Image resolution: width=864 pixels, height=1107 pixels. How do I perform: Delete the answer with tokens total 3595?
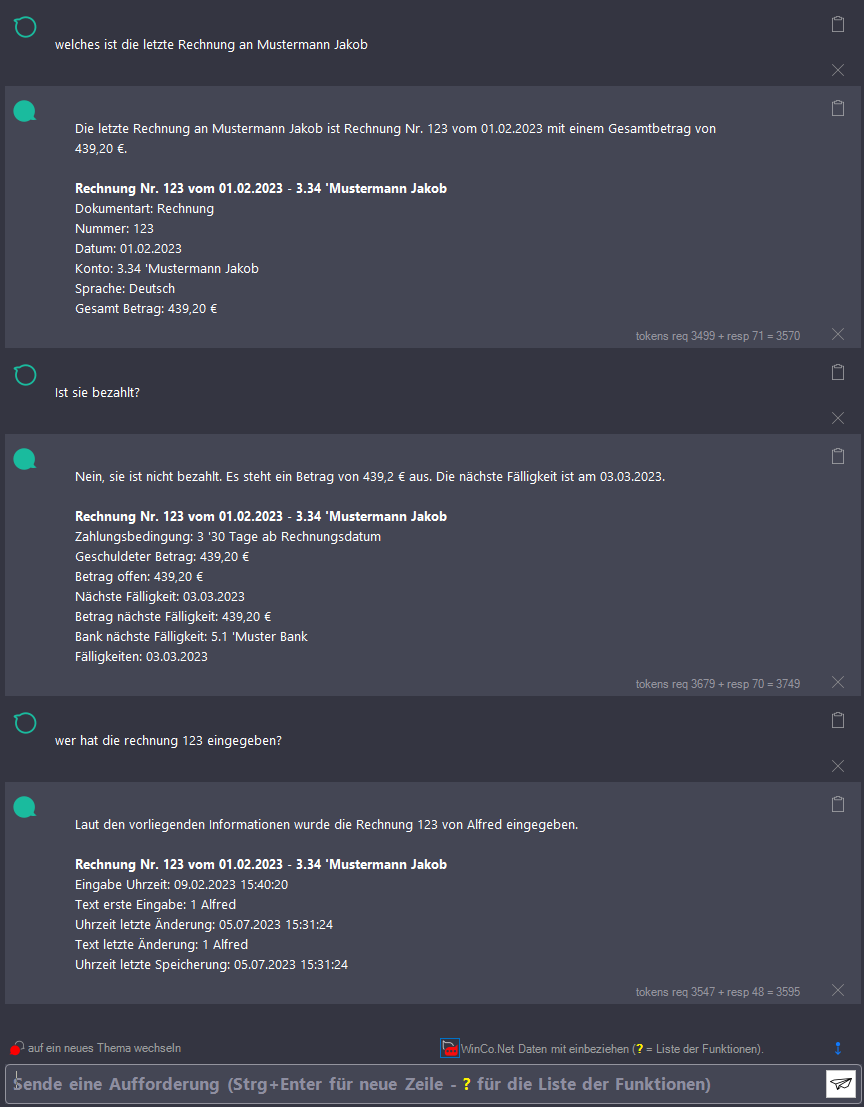point(838,990)
